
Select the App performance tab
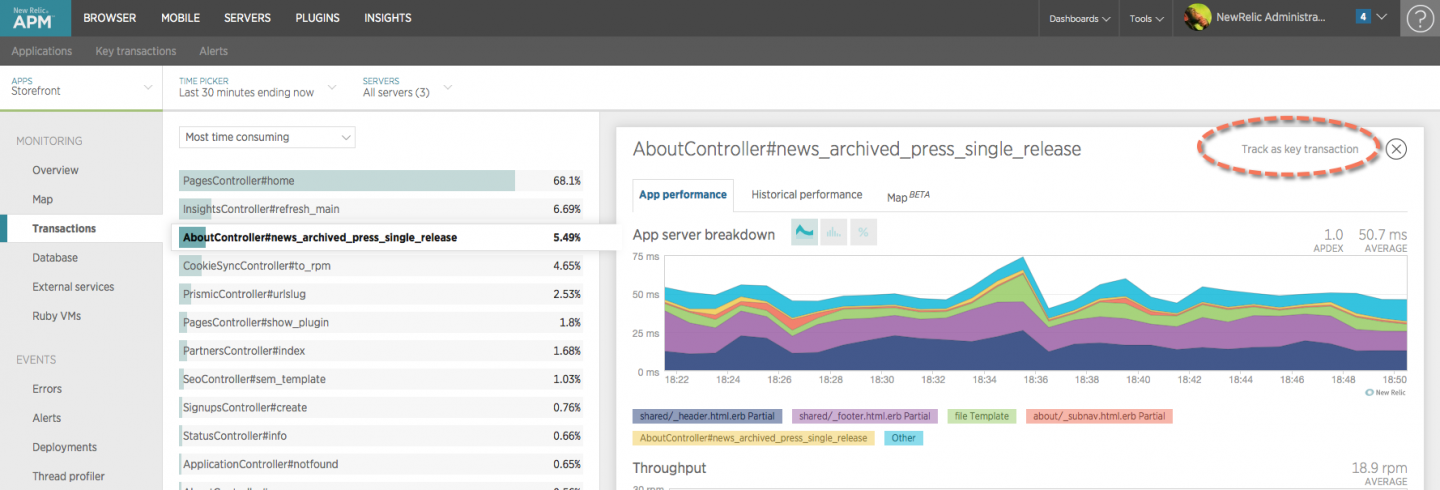[x=683, y=195]
